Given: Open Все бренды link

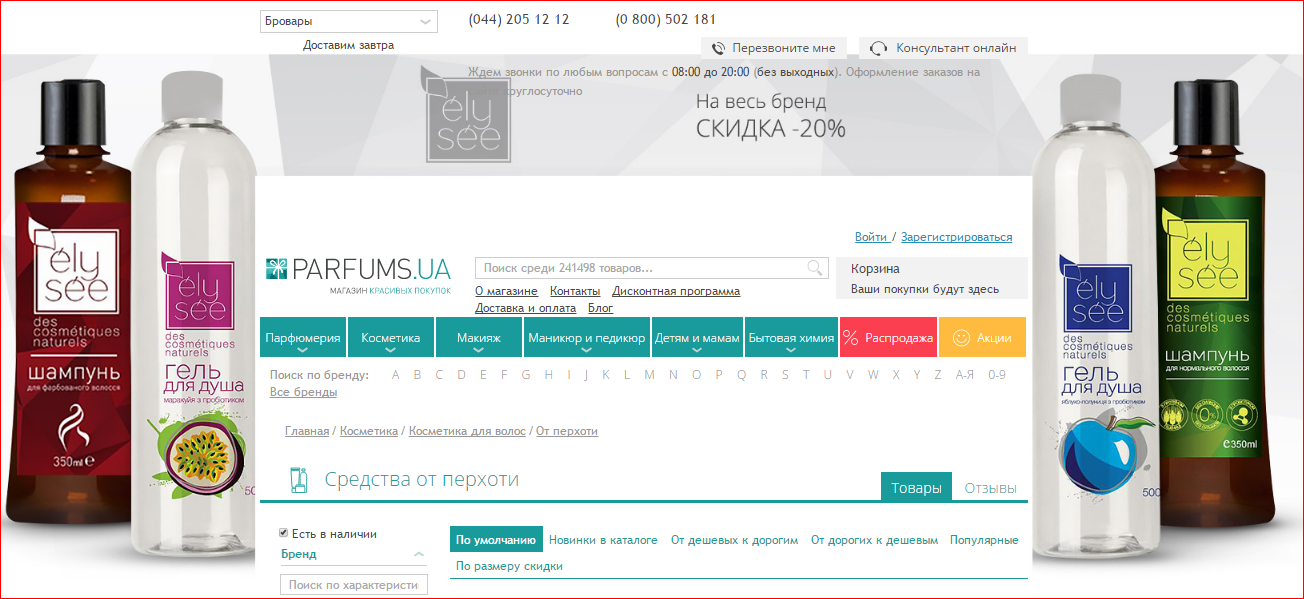Looking at the screenshot, I should click(x=303, y=392).
